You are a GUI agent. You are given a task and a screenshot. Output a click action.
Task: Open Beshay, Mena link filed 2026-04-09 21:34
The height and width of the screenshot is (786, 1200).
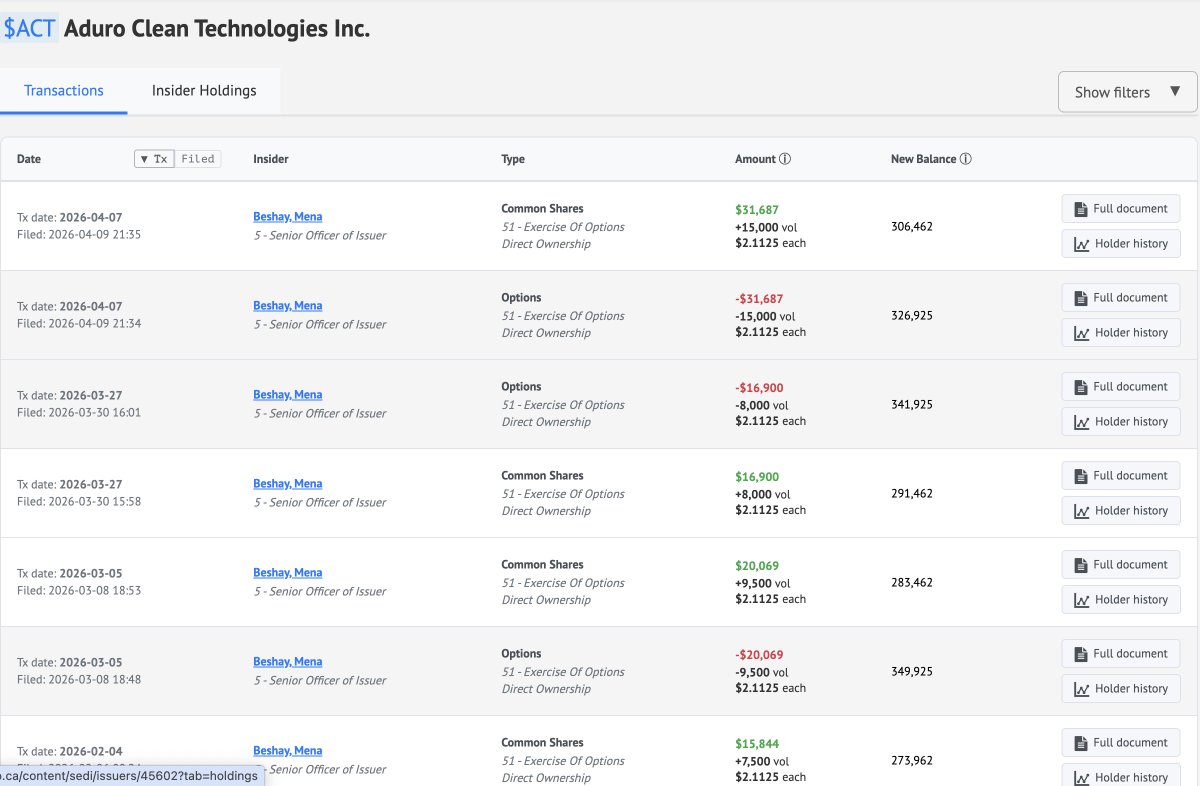[287, 306]
